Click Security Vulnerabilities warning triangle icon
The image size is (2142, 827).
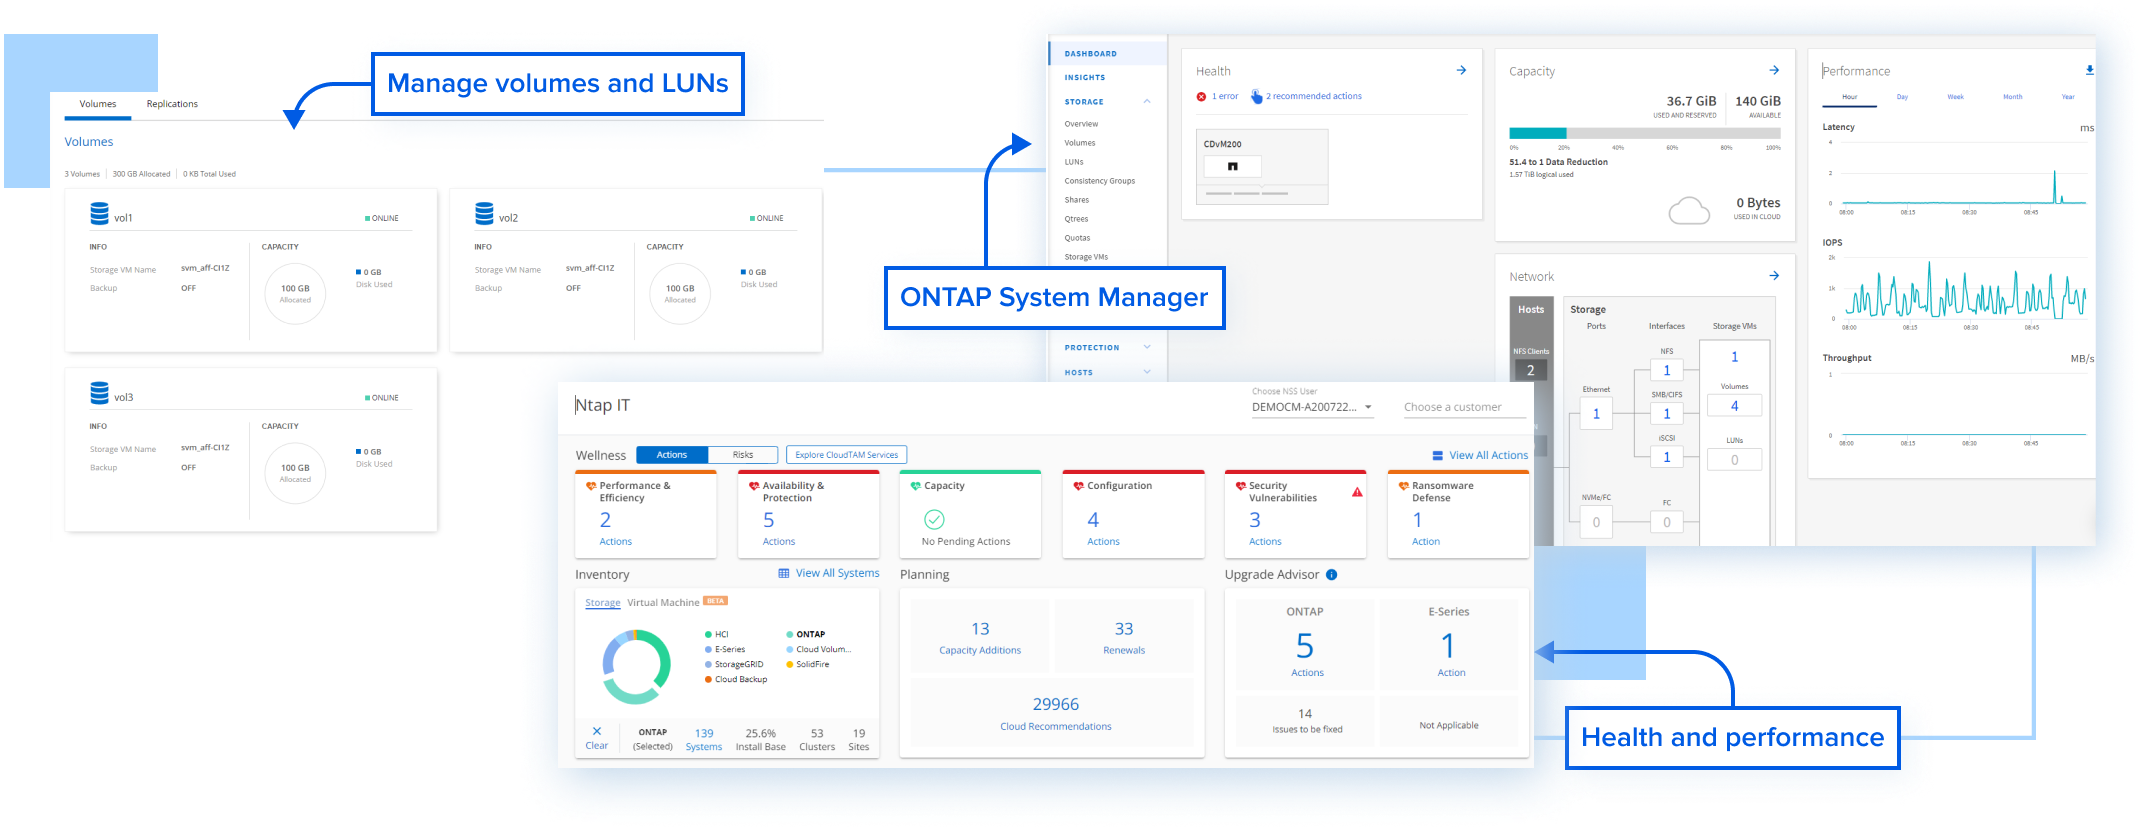(1357, 492)
